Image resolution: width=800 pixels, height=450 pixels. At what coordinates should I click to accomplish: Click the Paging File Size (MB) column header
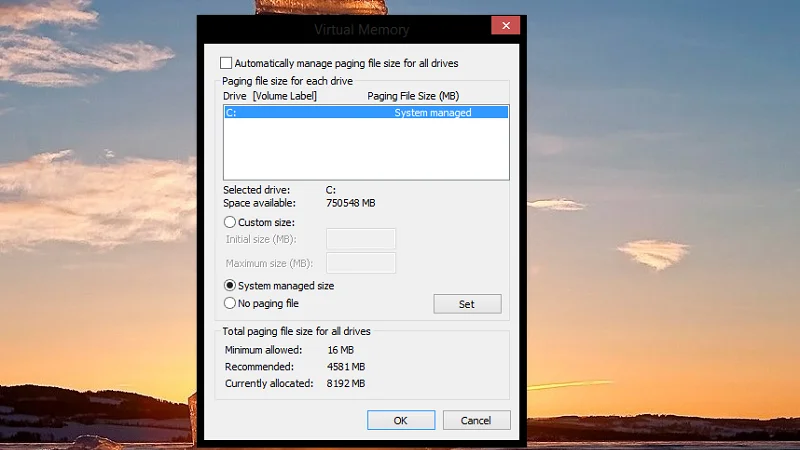coord(413,96)
